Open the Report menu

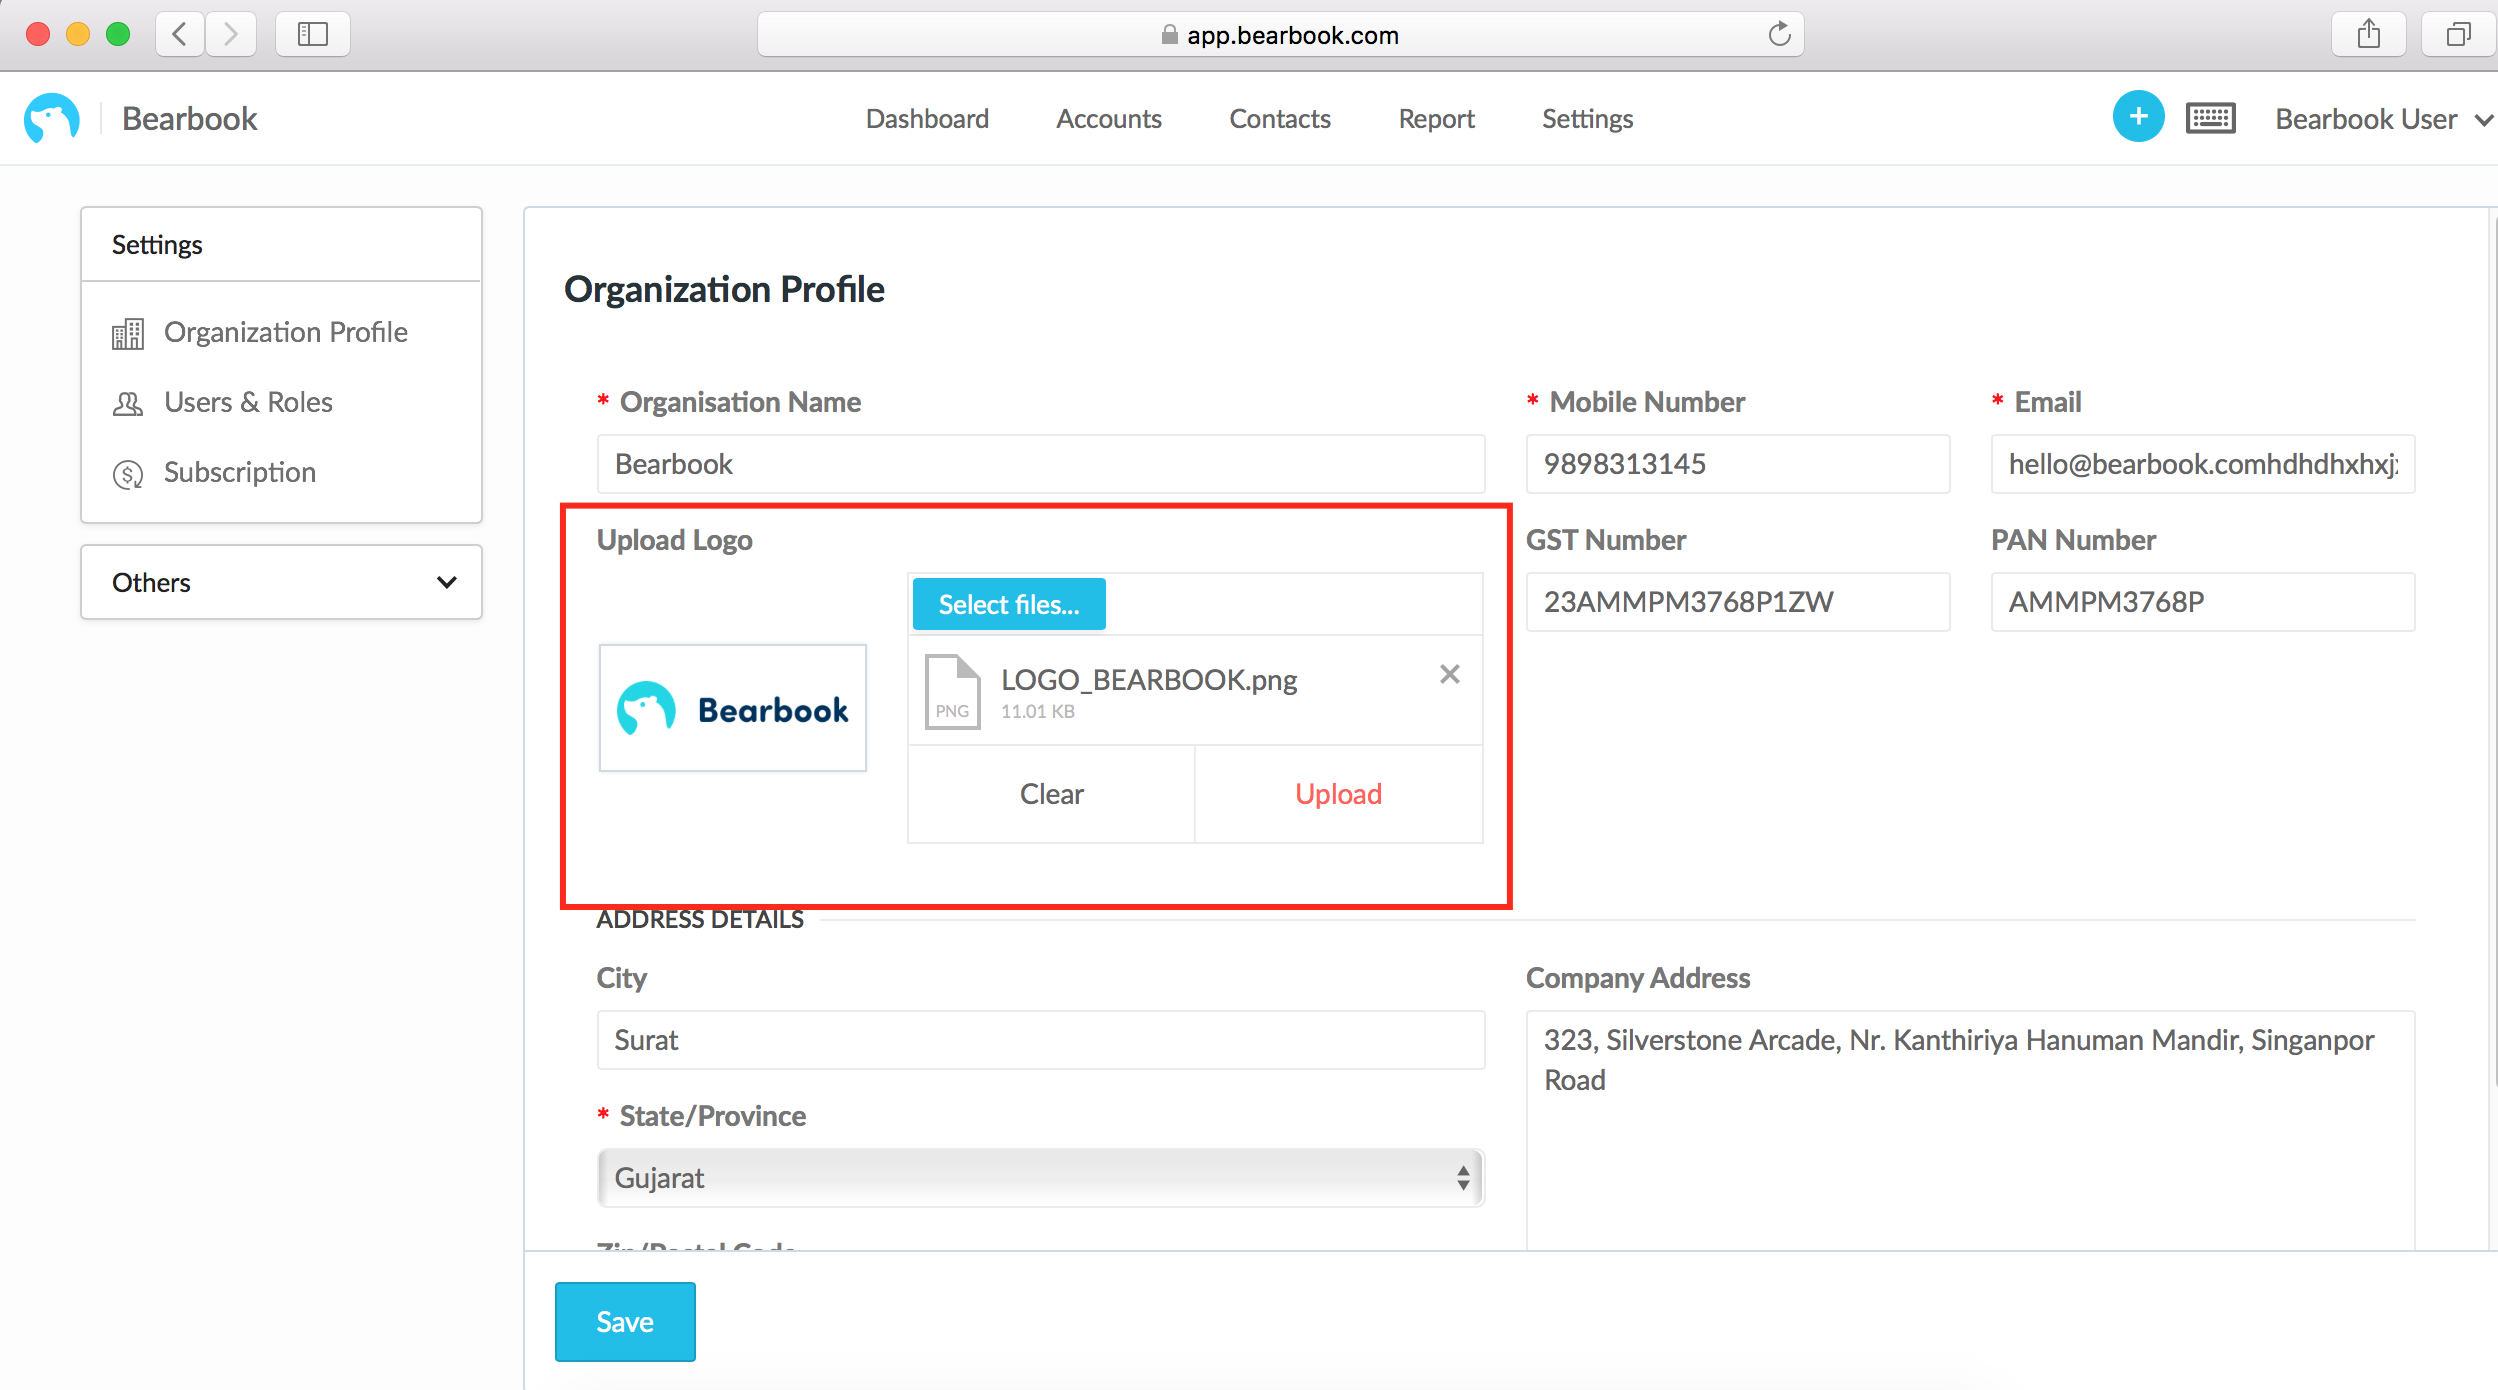1436,119
